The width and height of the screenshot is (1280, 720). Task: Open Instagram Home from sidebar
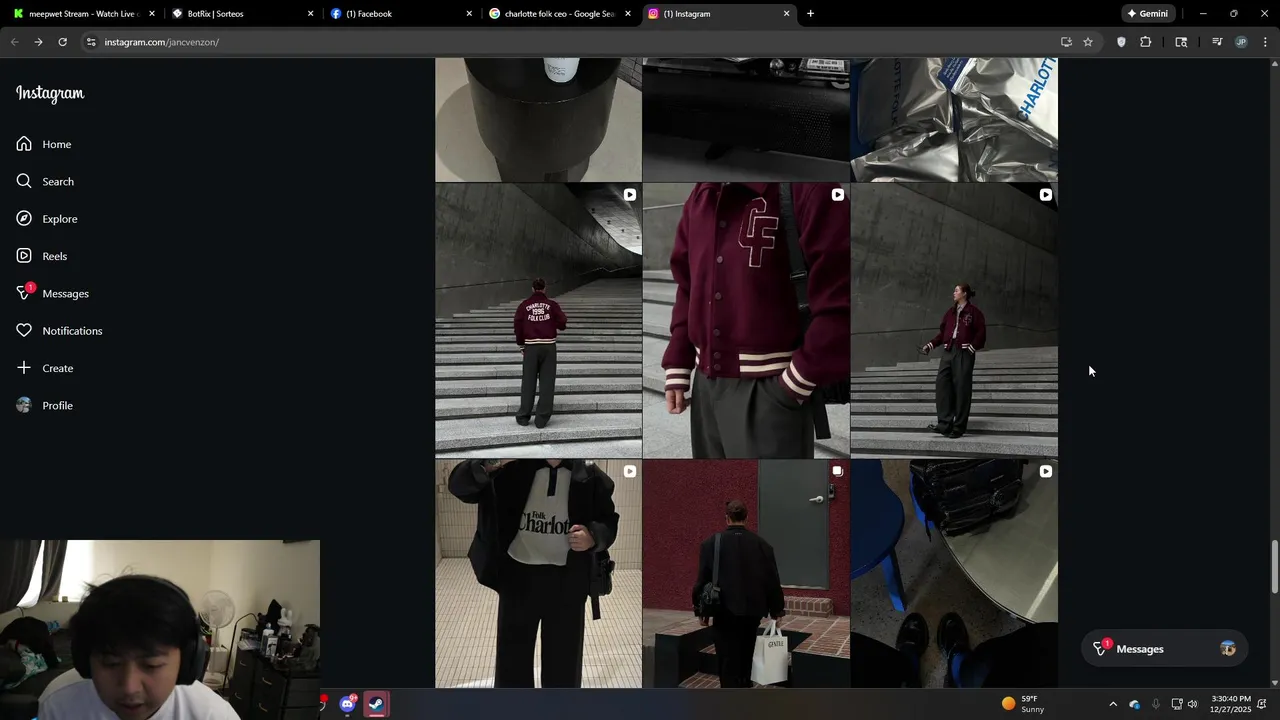(x=44, y=144)
